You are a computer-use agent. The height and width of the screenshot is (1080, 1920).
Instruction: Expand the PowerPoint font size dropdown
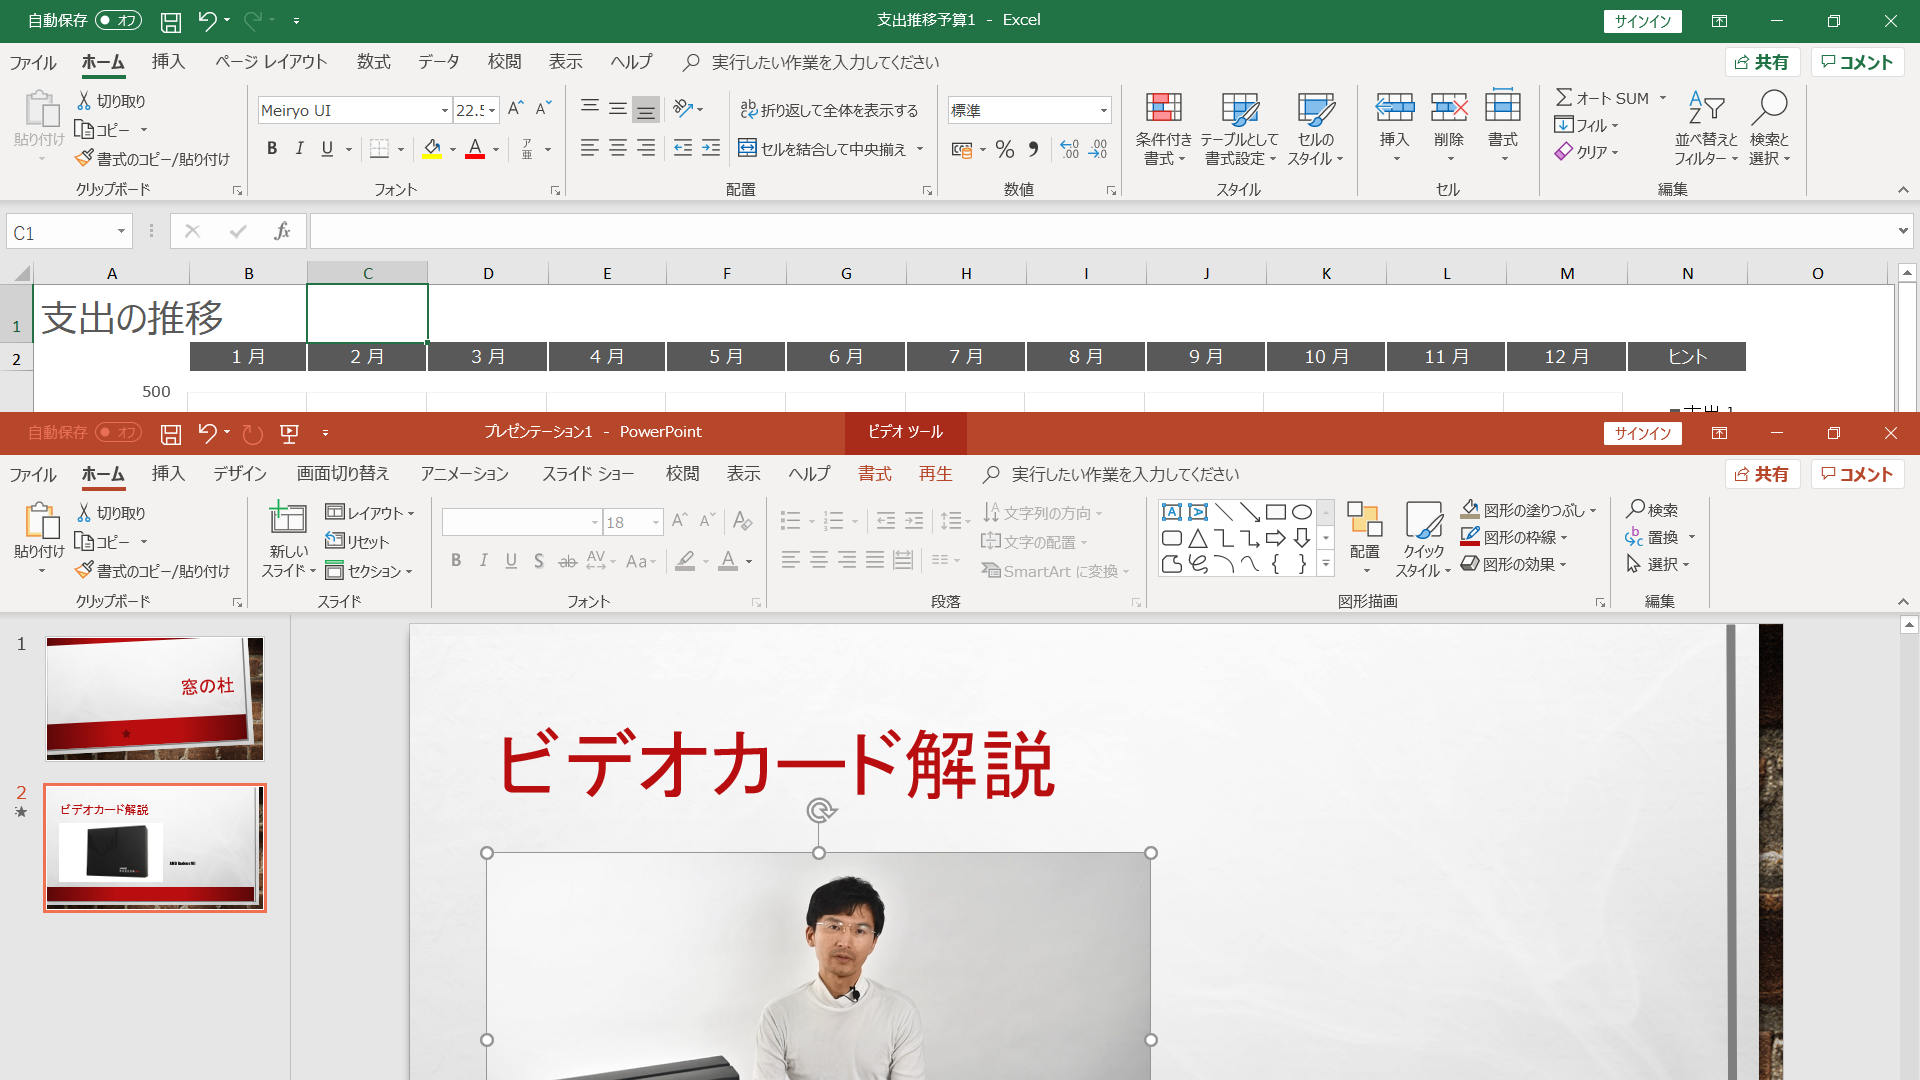point(655,521)
